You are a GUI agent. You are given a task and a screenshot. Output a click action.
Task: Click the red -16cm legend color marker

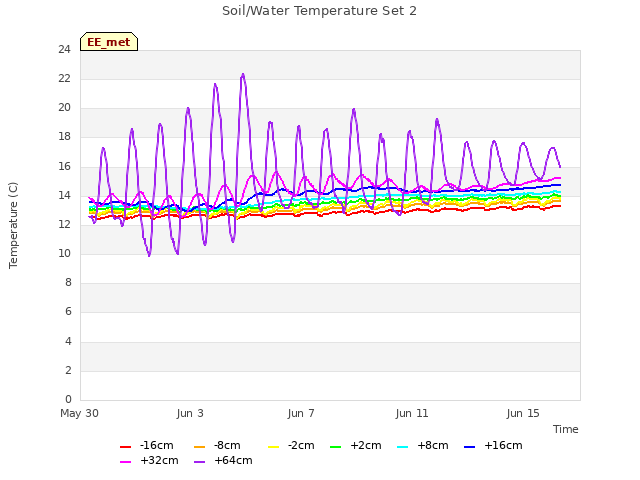click(x=126, y=447)
